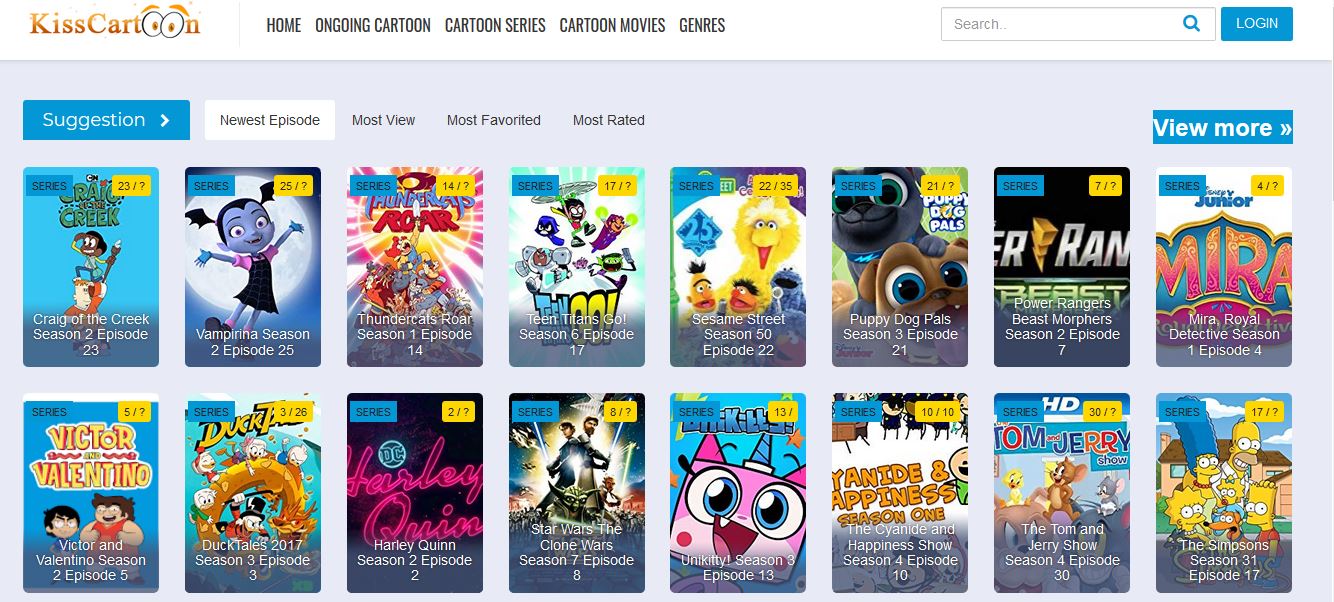
Task: Click SERIES tag on Craig of the Creek
Action: [49, 186]
